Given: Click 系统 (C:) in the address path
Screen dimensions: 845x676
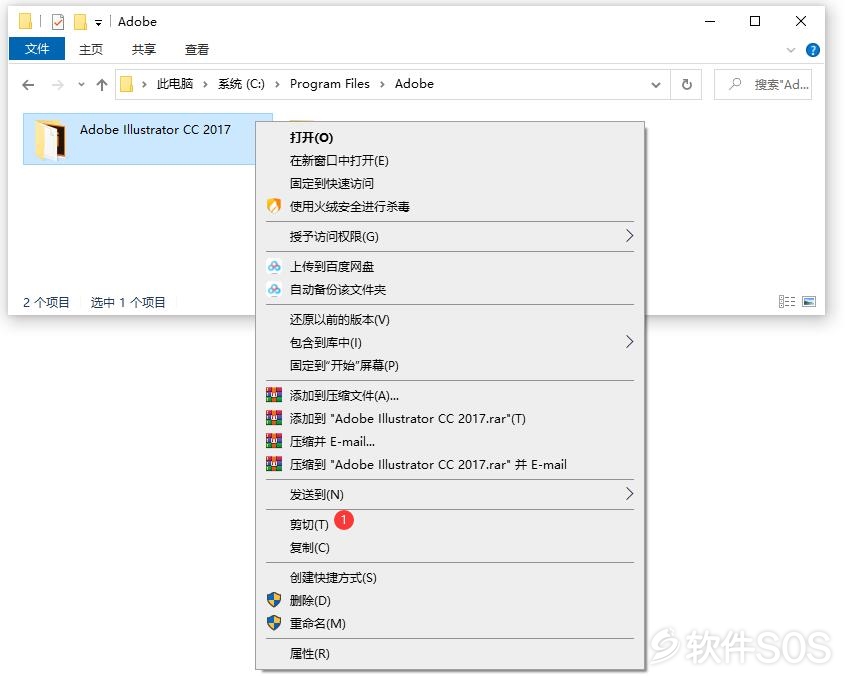Looking at the screenshot, I should tap(241, 84).
